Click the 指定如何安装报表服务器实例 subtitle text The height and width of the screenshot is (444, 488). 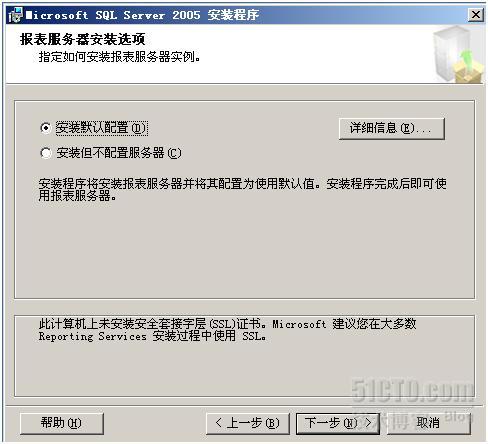pos(119,57)
